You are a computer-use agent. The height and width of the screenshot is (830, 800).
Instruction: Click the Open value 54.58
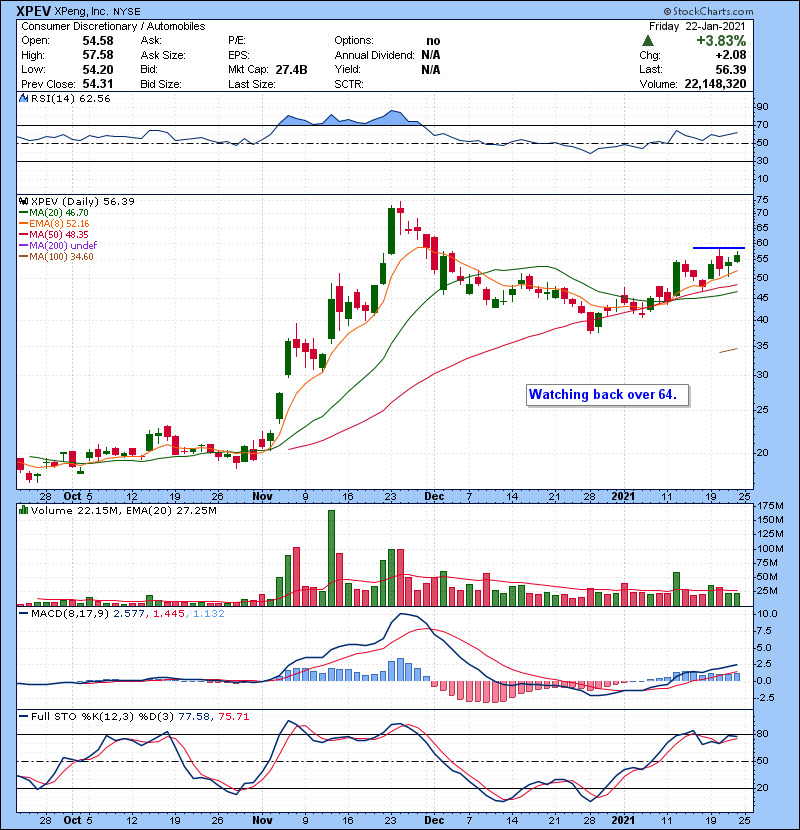[x=97, y=41]
